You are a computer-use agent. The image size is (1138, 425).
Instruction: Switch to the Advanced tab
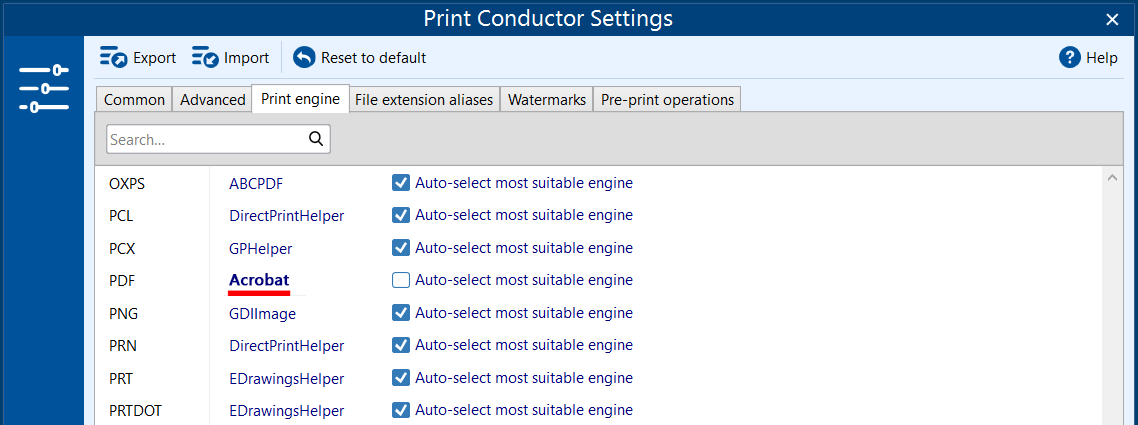pos(213,99)
